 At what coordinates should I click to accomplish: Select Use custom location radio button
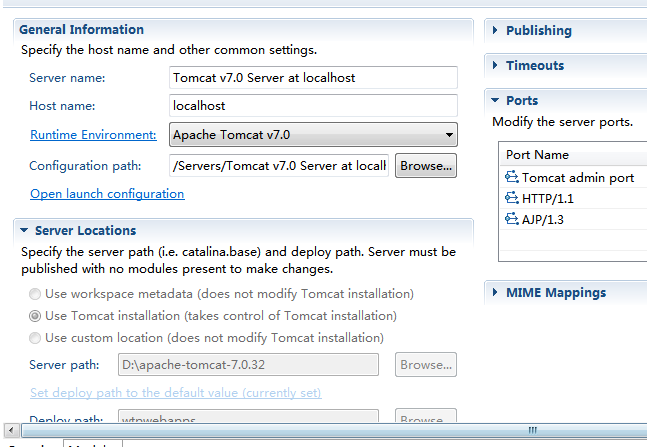click(x=35, y=338)
